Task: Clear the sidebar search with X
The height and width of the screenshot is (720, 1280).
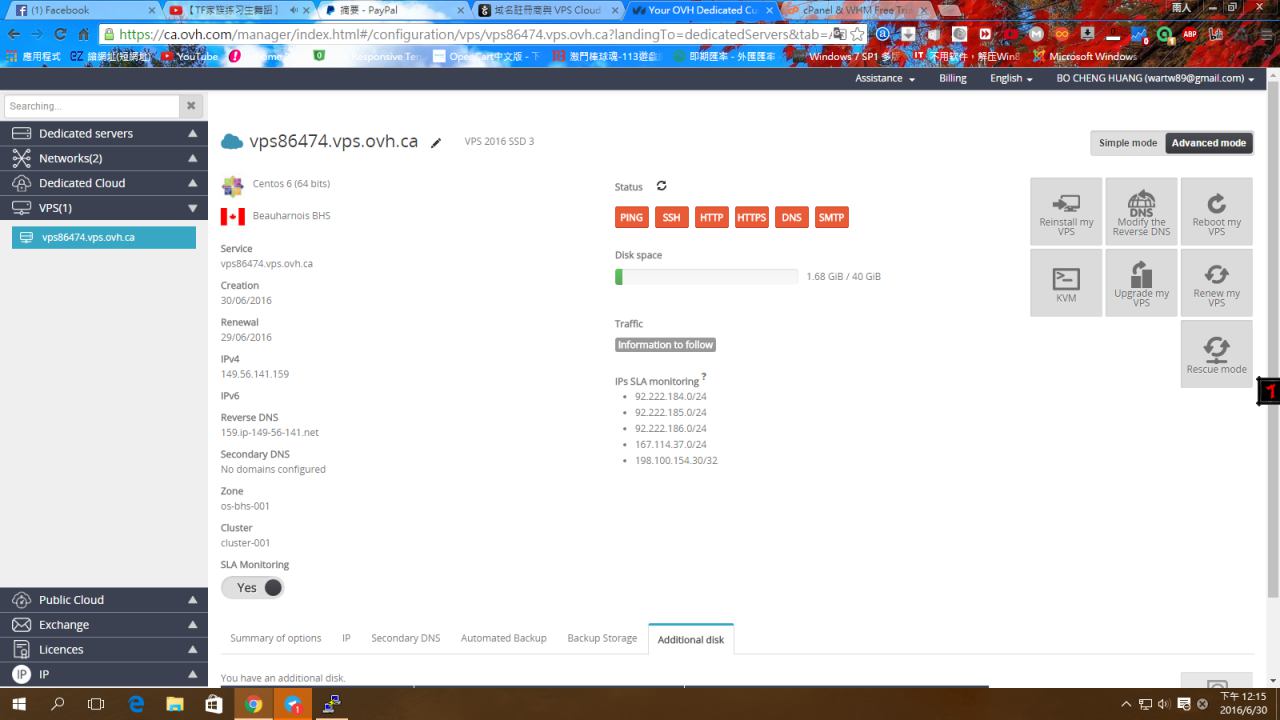Action: 191,106
